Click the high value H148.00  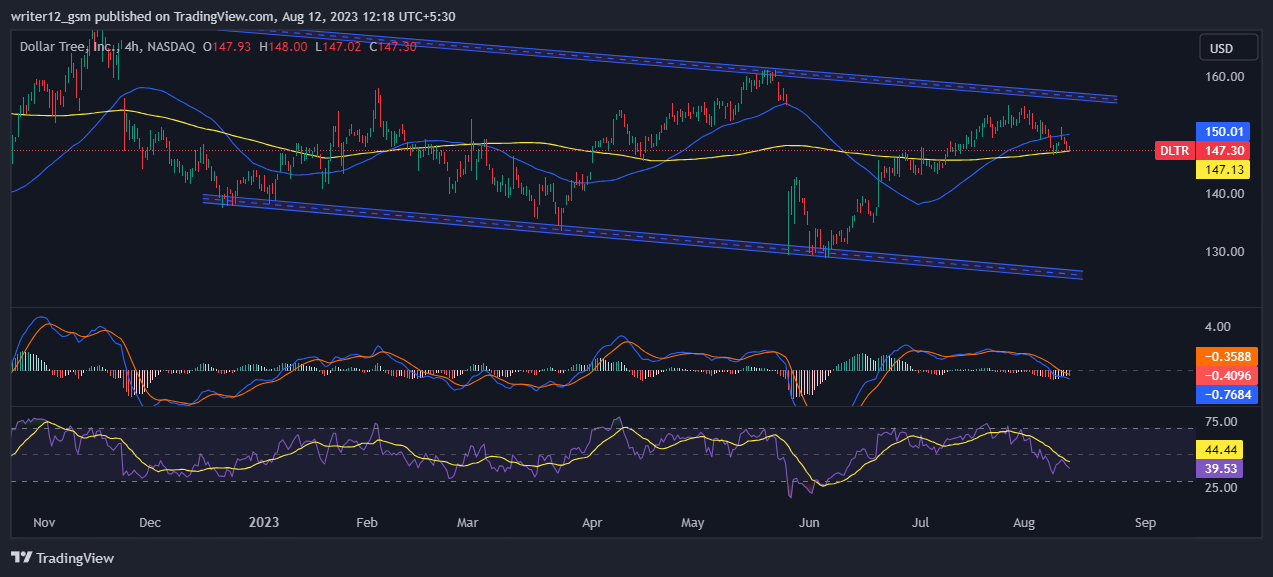click(x=282, y=46)
